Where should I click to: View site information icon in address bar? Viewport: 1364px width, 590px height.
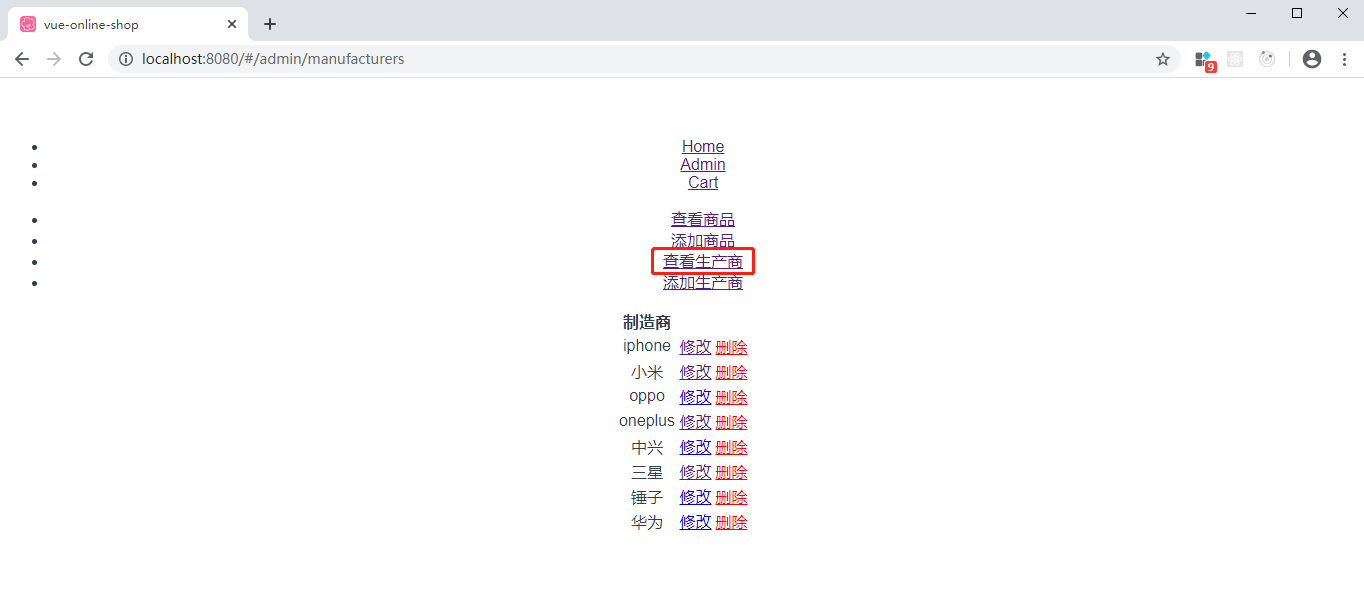point(126,59)
